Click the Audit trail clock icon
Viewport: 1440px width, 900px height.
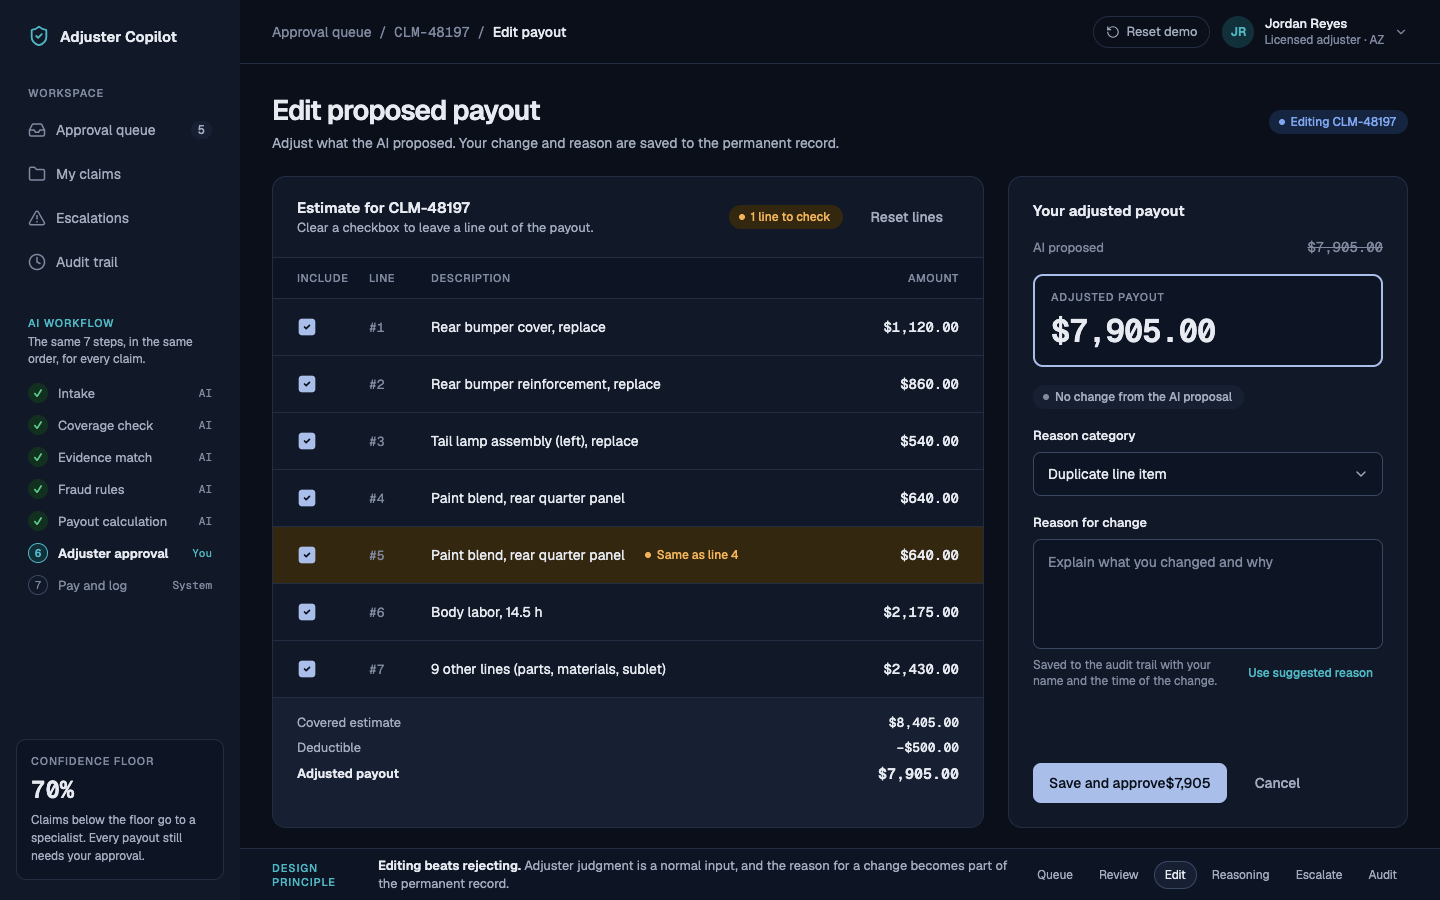coord(37,262)
